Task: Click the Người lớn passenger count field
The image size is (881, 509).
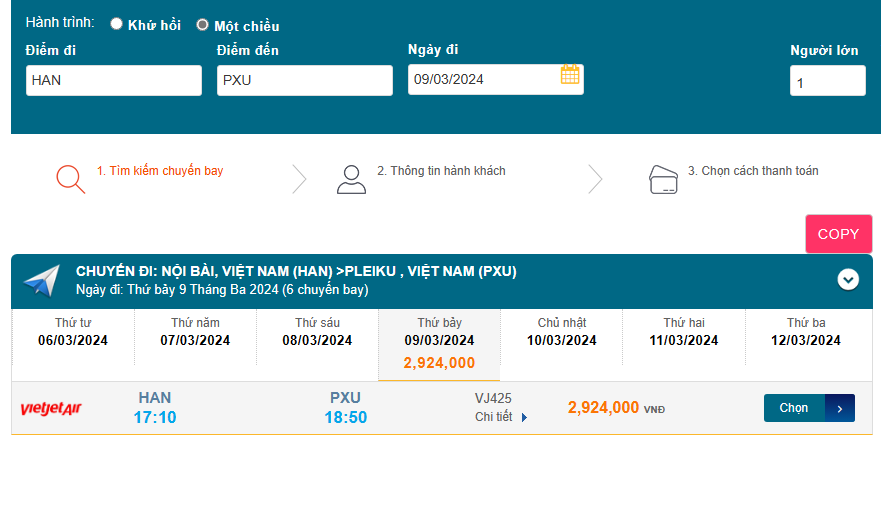Action: [x=827, y=82]
